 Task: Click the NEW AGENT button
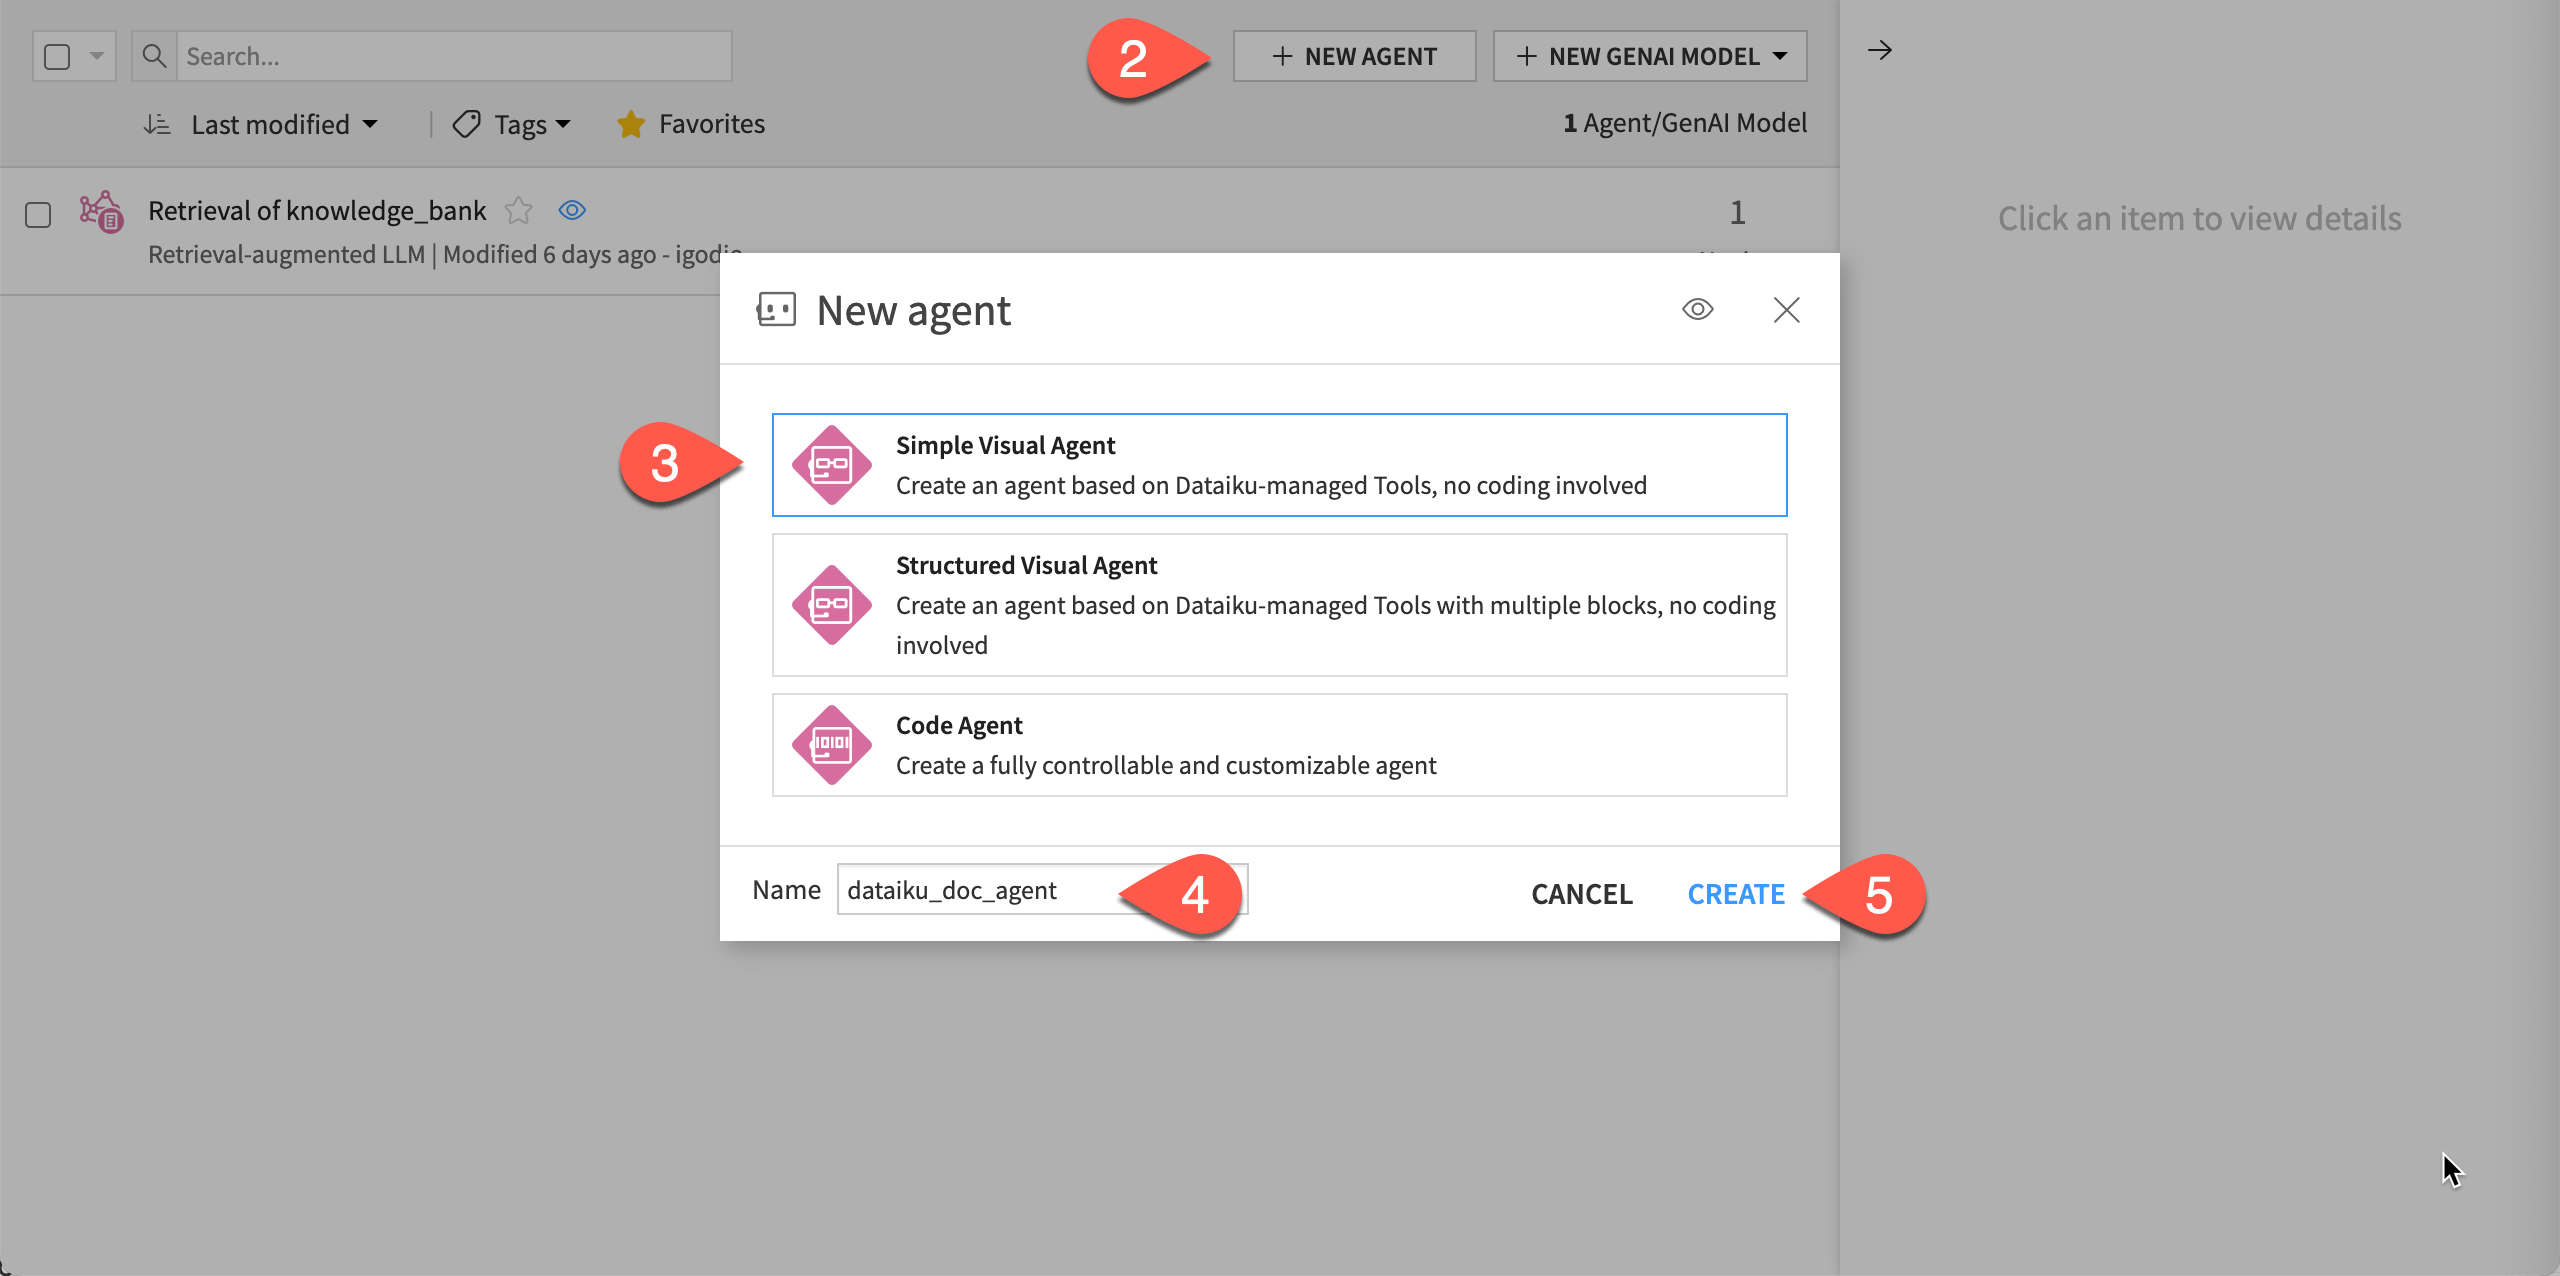[x=1353, y=56]
